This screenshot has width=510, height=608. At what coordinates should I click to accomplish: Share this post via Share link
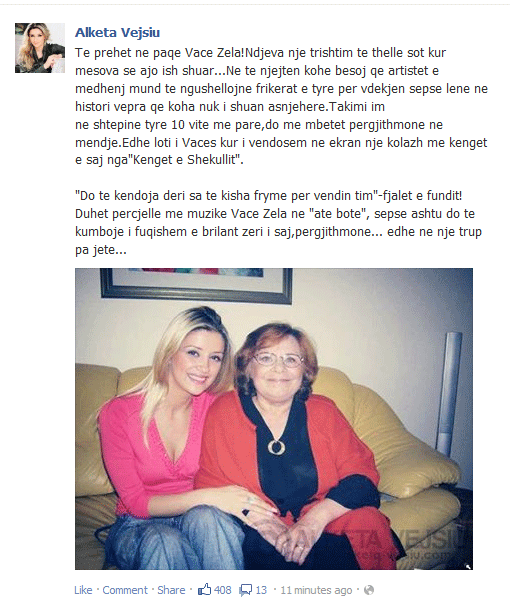[171, 590]
